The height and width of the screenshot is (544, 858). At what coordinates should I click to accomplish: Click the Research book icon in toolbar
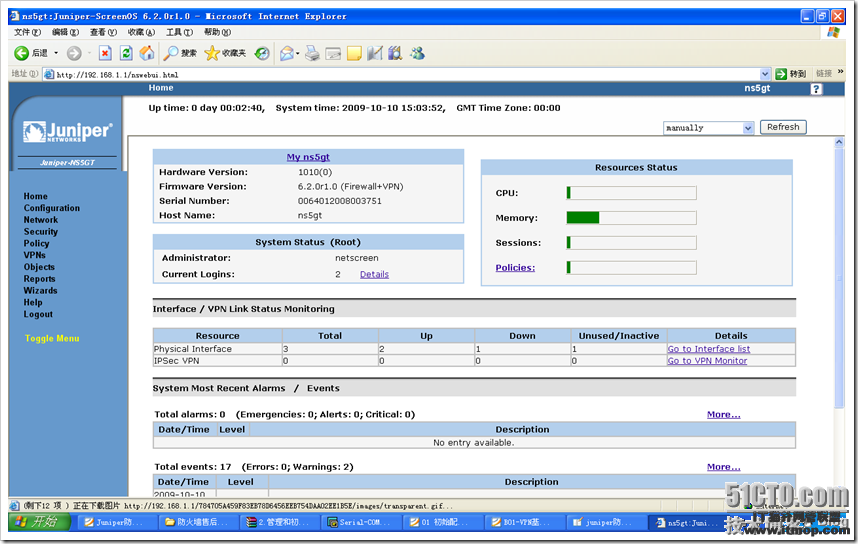pyautogui.click(x=395, y=53)
